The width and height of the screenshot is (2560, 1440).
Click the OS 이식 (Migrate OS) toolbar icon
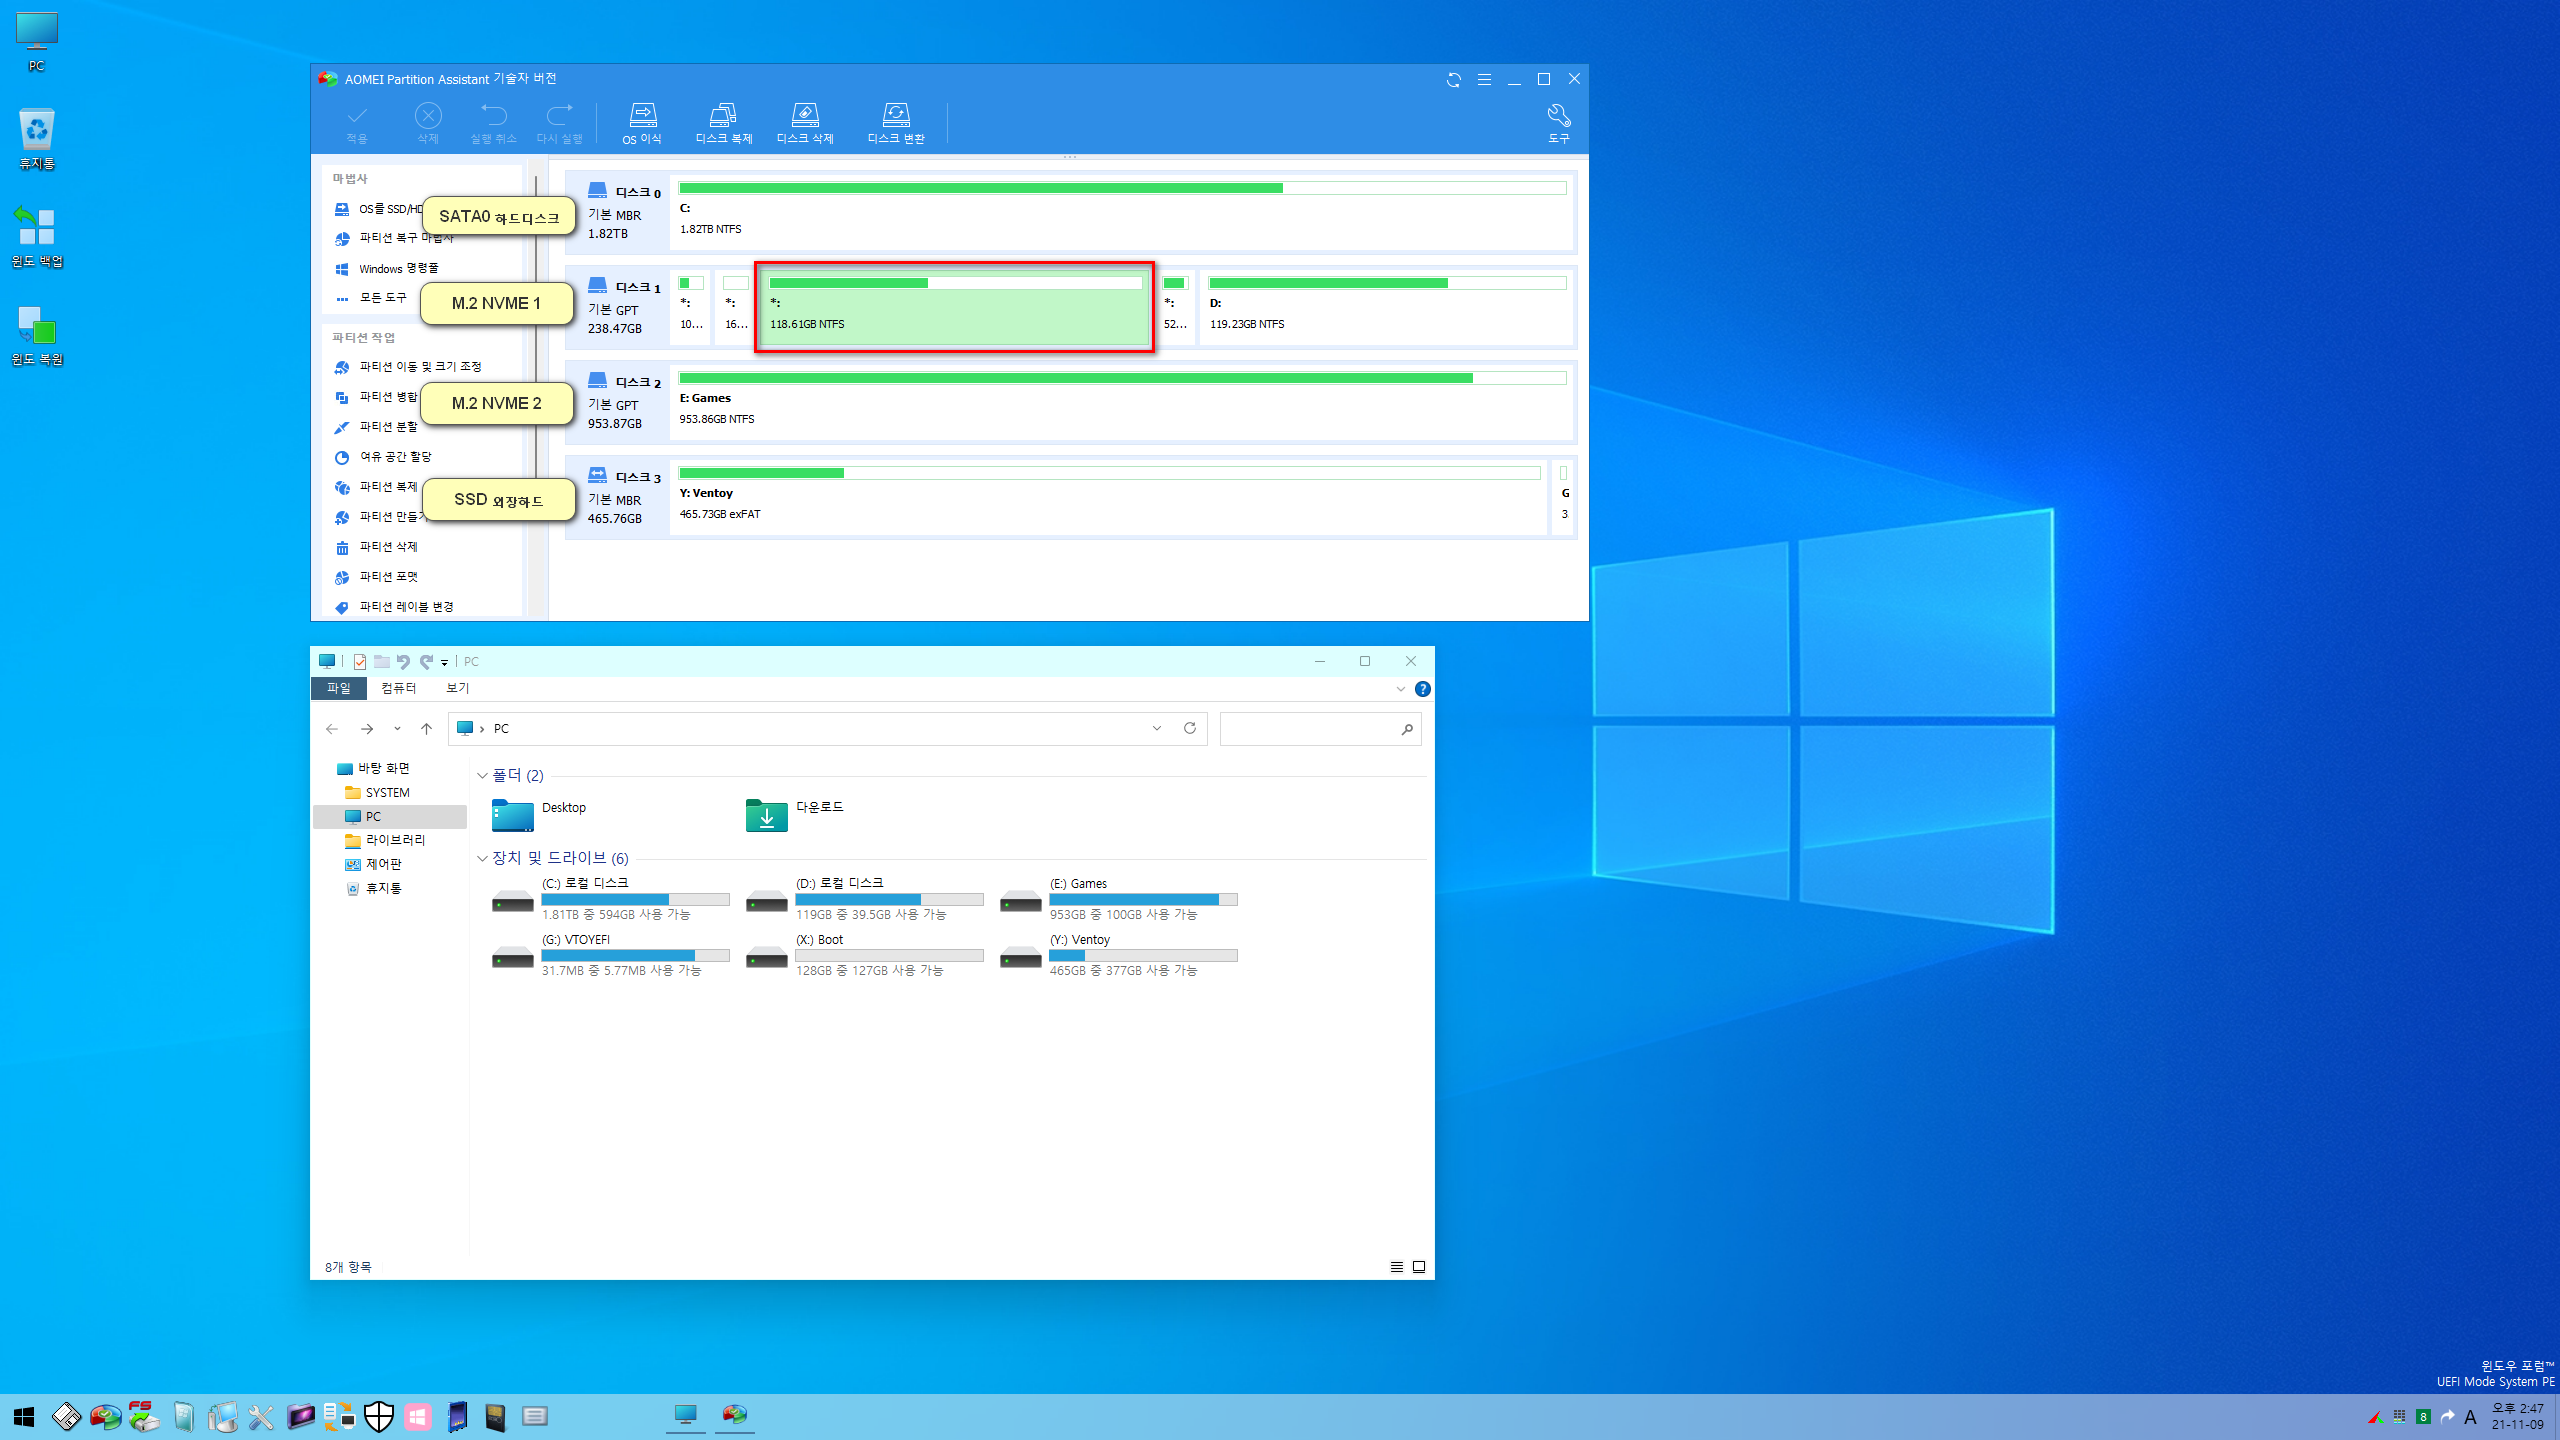pos(642,123)
